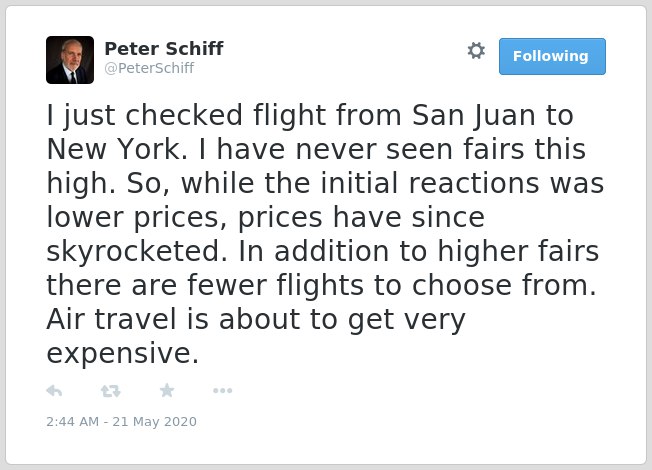
Task: Click the gear icon beside Following
Action: point(476,51)
